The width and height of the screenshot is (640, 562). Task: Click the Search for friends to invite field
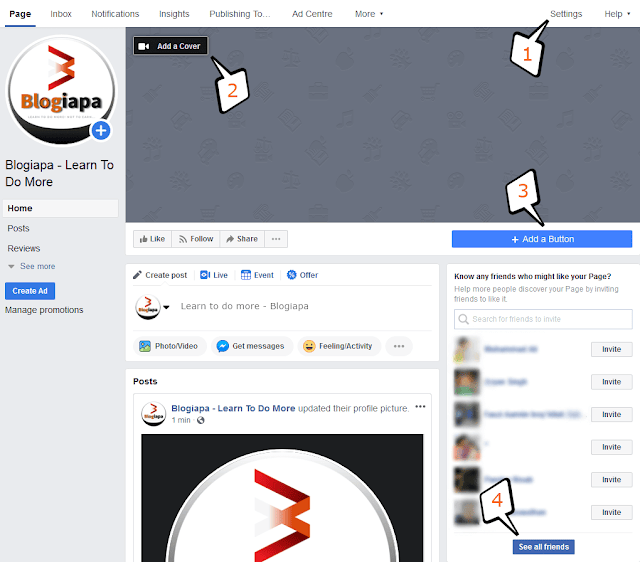543,319
